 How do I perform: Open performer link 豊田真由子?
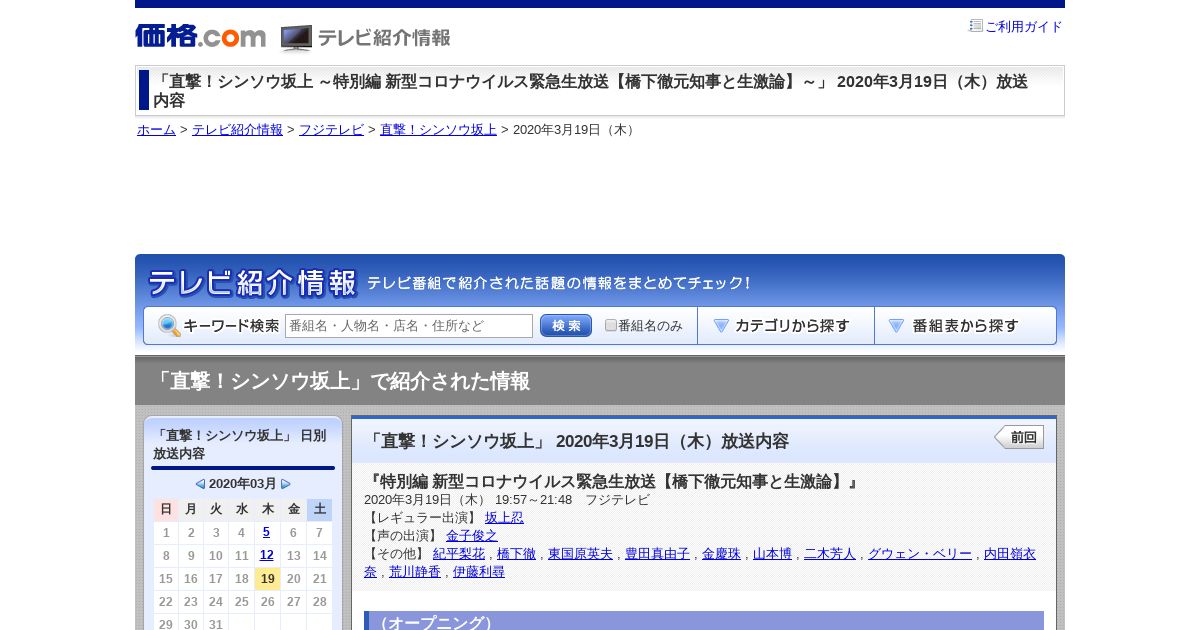(x=657, y=554)
